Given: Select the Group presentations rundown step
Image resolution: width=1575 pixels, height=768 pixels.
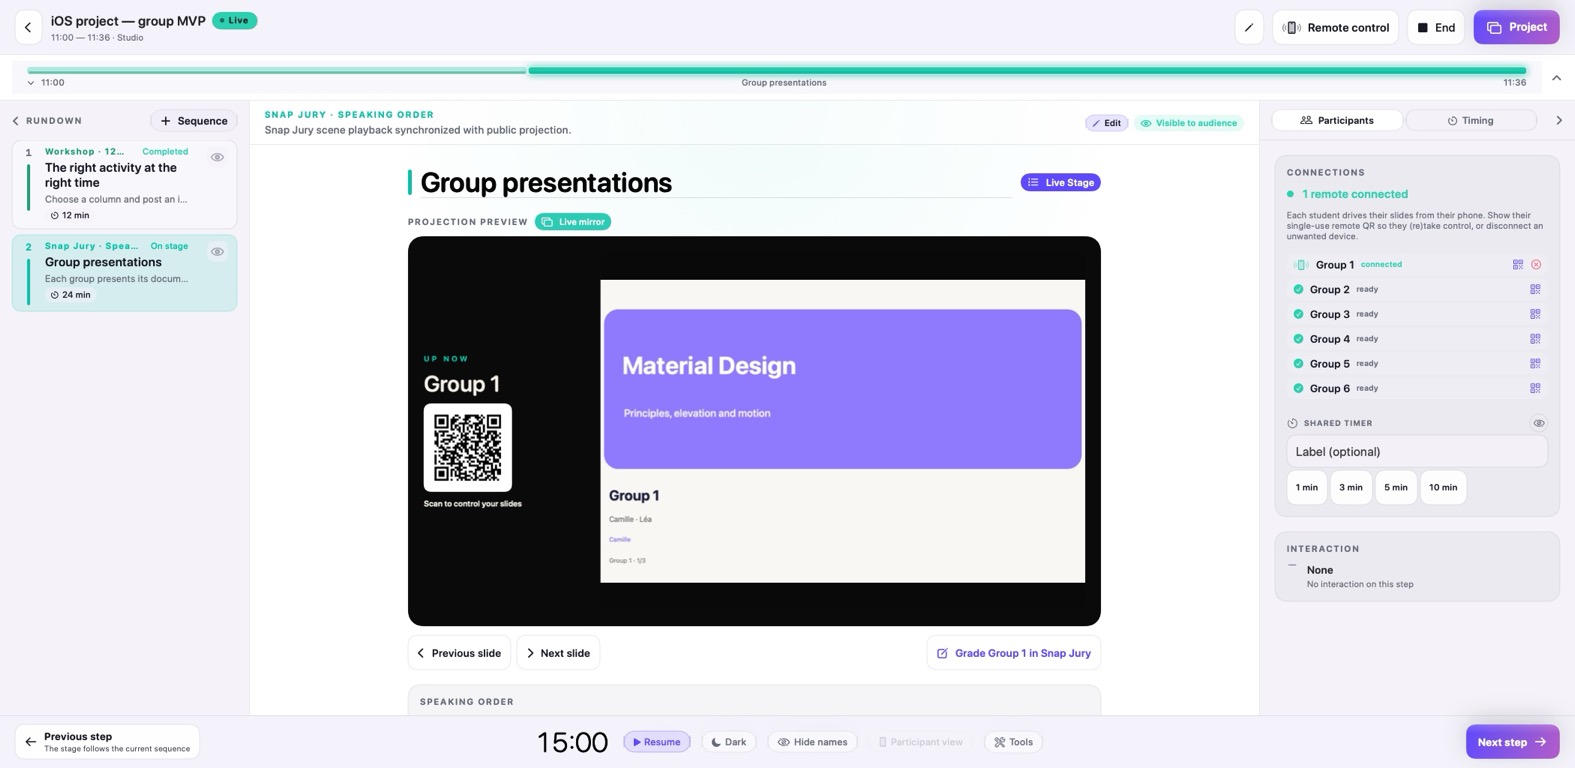Looking at the screenshot, I should click(125, 273).
